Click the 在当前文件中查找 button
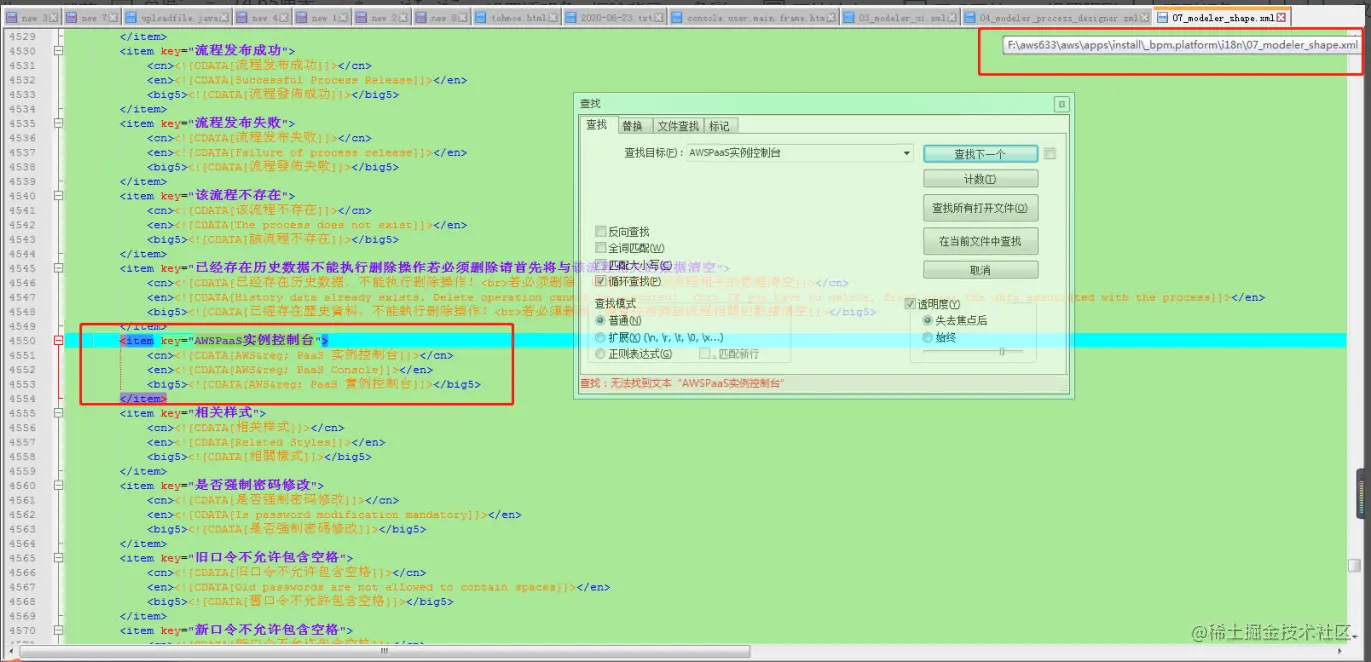The height and width of the screenshot is (662, 1371). (x=980, y=241)
